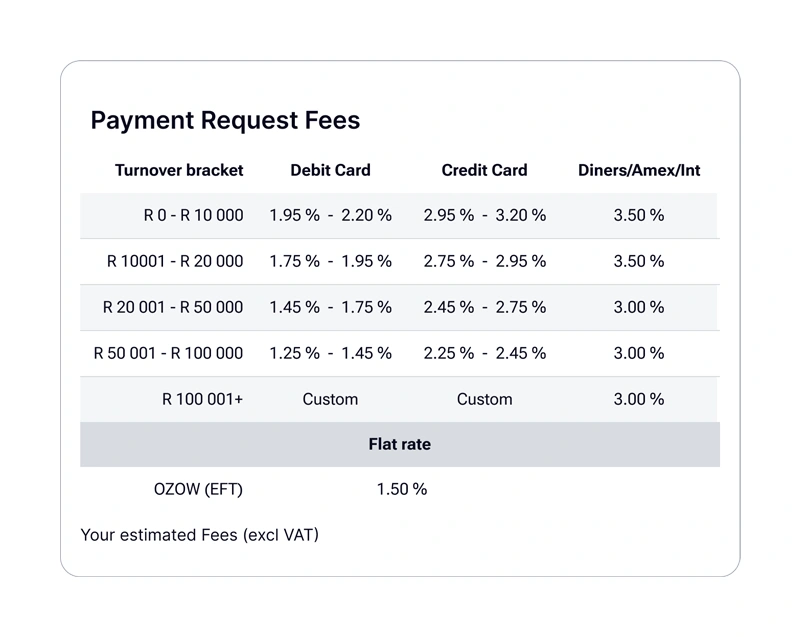Screen dimensions: 800x637
Task: Select the 2.95 % - 3.20 % credit rate
Action: pyautogui.click(x=484, y=215)
